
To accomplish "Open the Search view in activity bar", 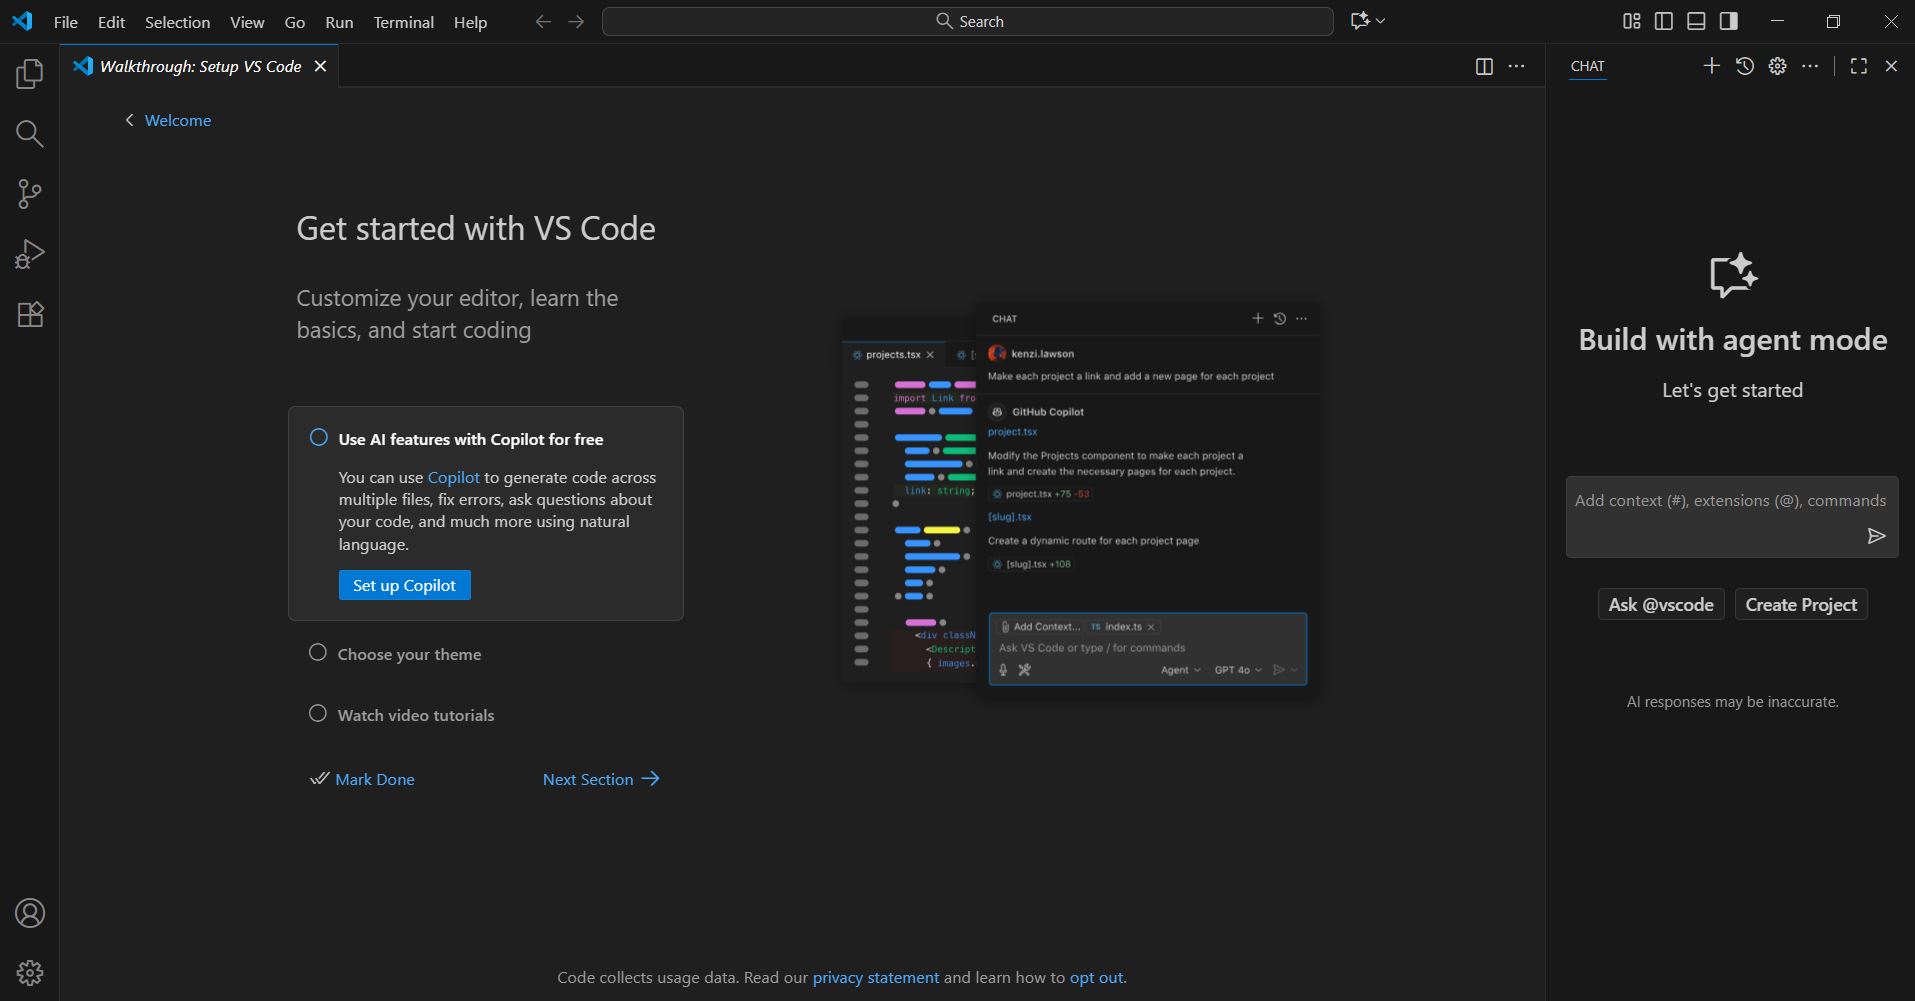I will (x=30, y=134).
